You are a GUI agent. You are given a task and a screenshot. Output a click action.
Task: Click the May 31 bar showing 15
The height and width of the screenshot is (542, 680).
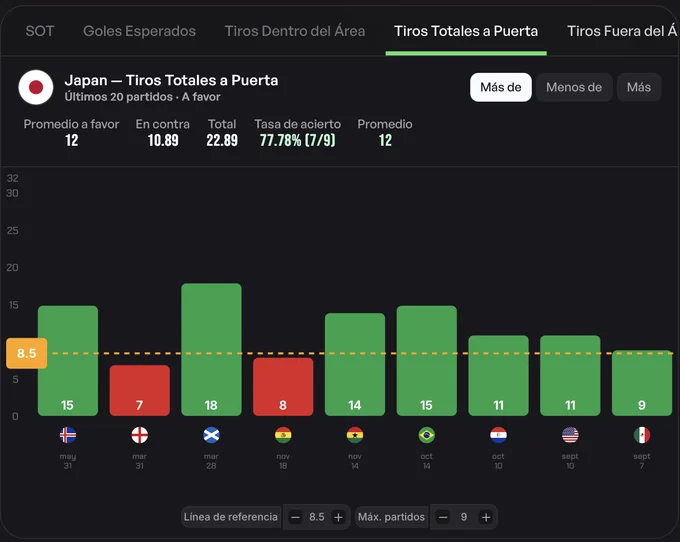[68, 361]
